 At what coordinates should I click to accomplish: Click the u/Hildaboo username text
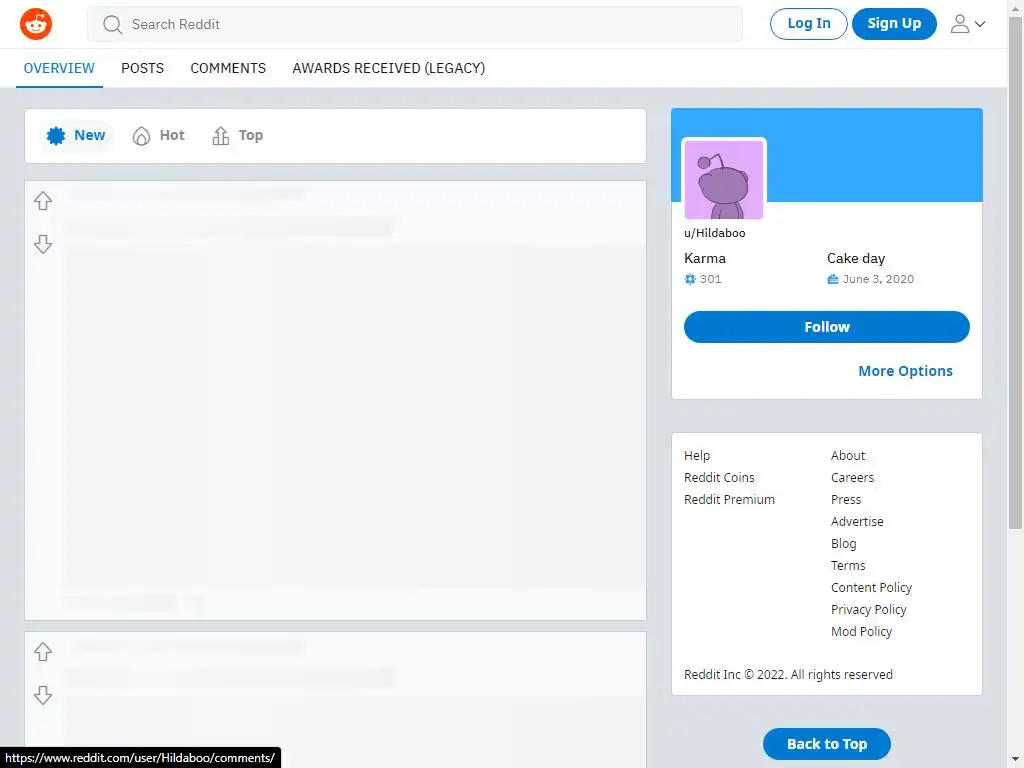click(714, 233)
